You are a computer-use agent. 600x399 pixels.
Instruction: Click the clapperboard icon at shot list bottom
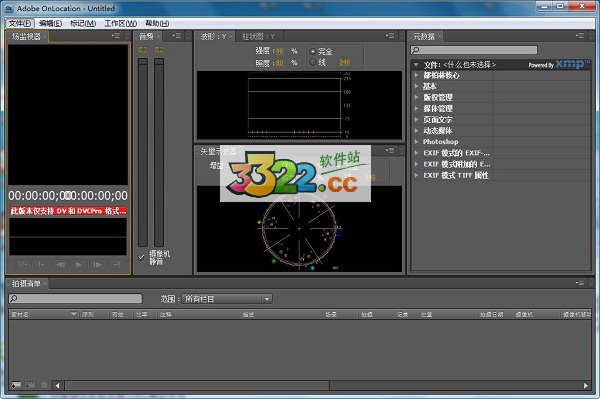click(31, 385)
